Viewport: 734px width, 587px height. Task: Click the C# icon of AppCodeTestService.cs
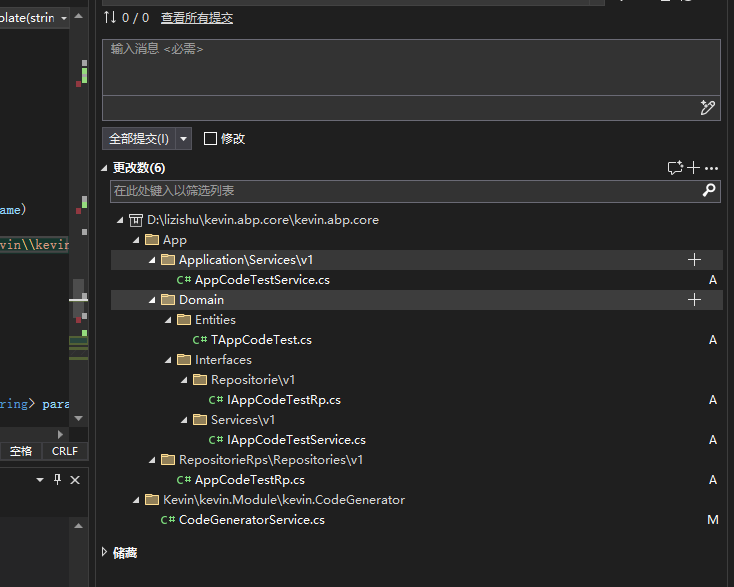184,280
